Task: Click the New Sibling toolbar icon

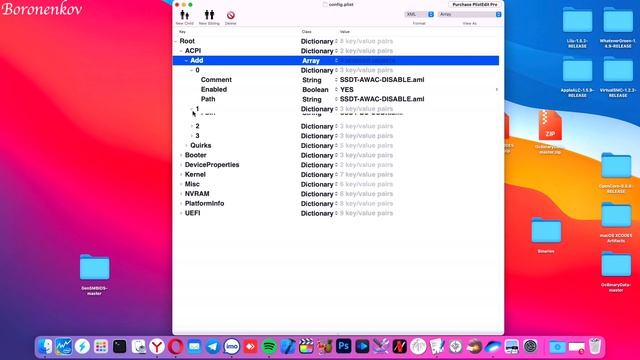Action: (209, 16)
